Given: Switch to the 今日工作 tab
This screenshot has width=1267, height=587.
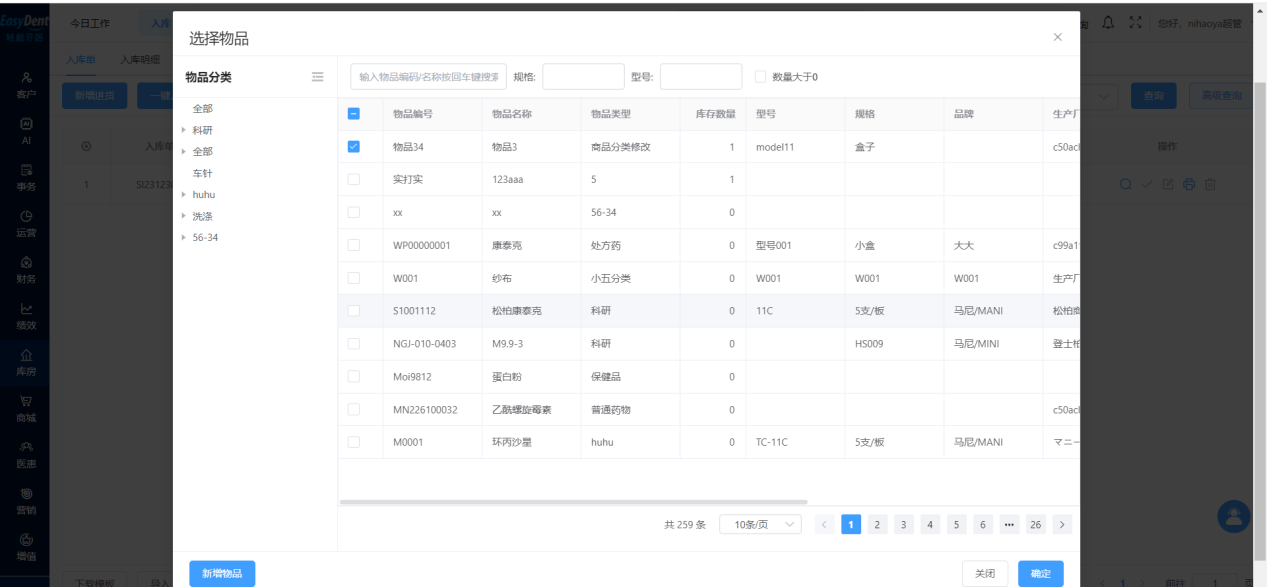Looking at the screenshot, I should pyautogui.click(x=90, y=23).
